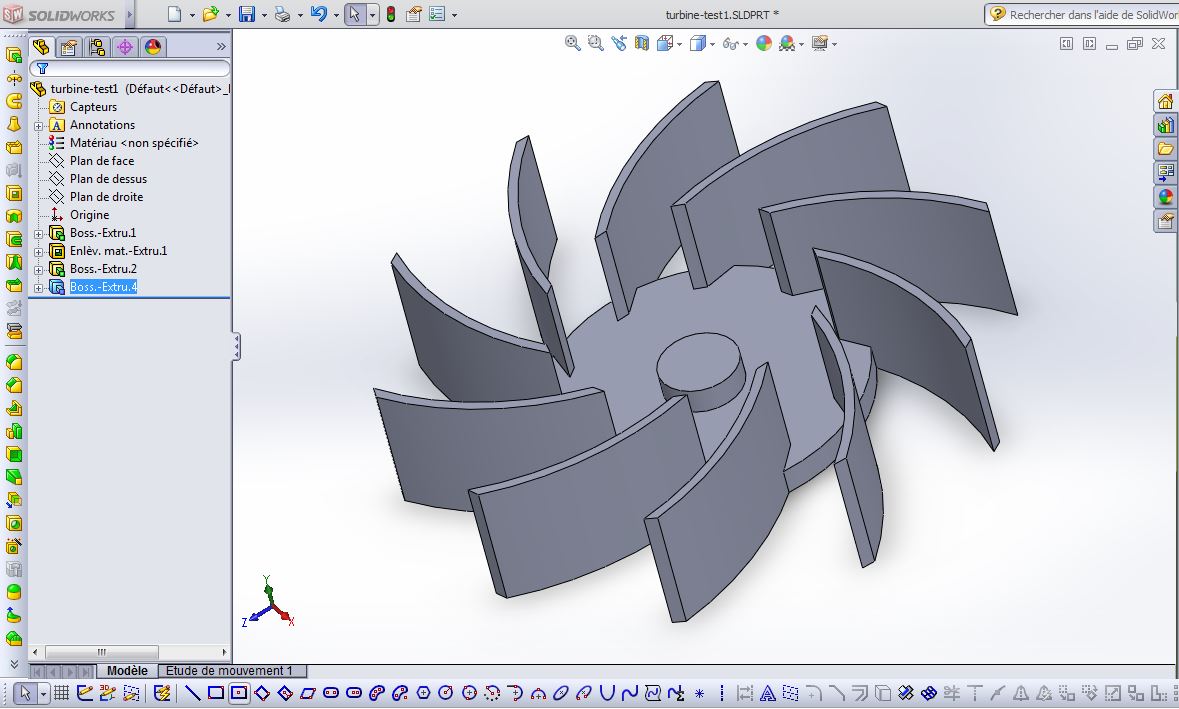This screenshot has height=709, width=1179.
Task: Select the Rotate view tool
Action: 620,43
